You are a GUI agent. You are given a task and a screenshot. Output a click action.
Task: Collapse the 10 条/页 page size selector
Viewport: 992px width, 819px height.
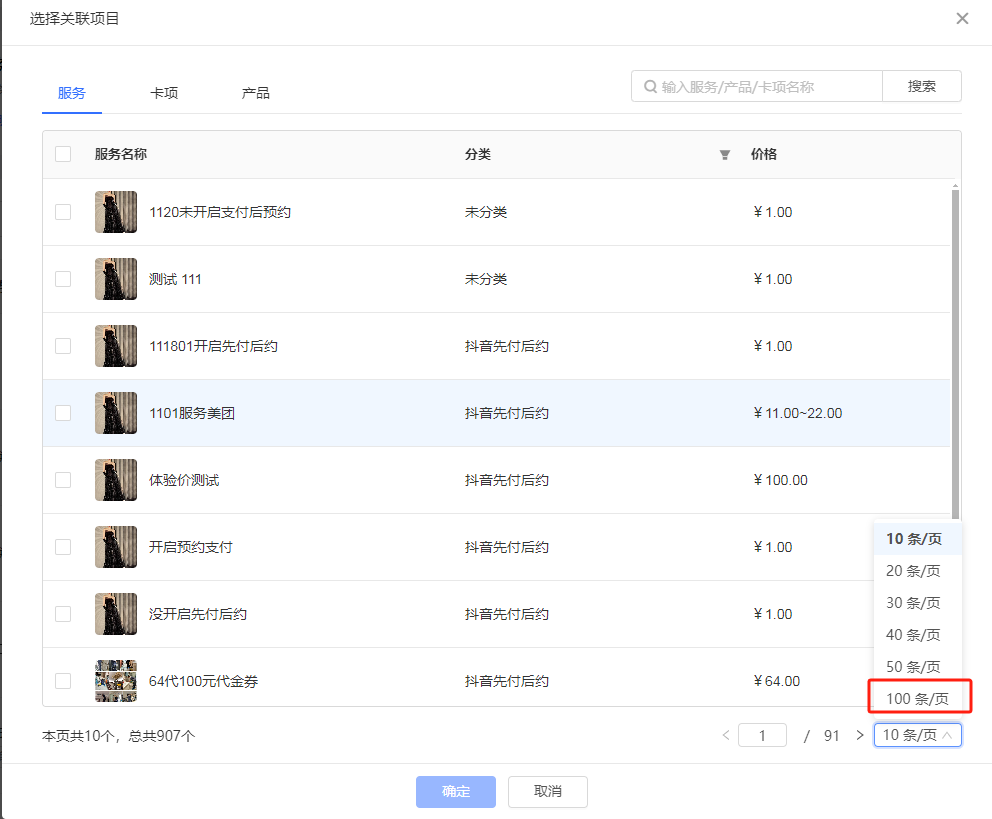point(917,735)
